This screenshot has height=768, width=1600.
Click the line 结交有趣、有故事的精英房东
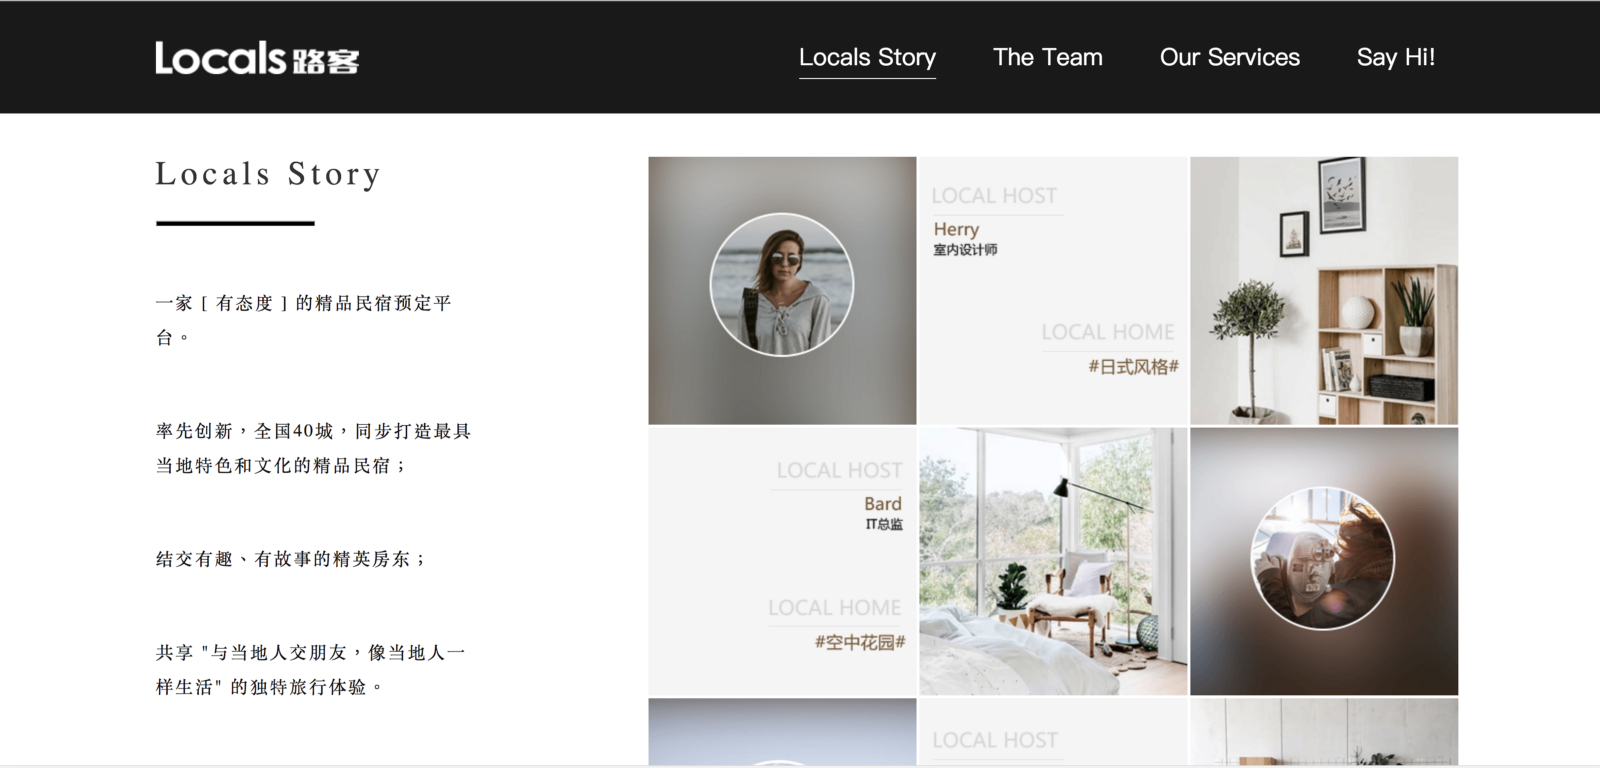point(291,559)
